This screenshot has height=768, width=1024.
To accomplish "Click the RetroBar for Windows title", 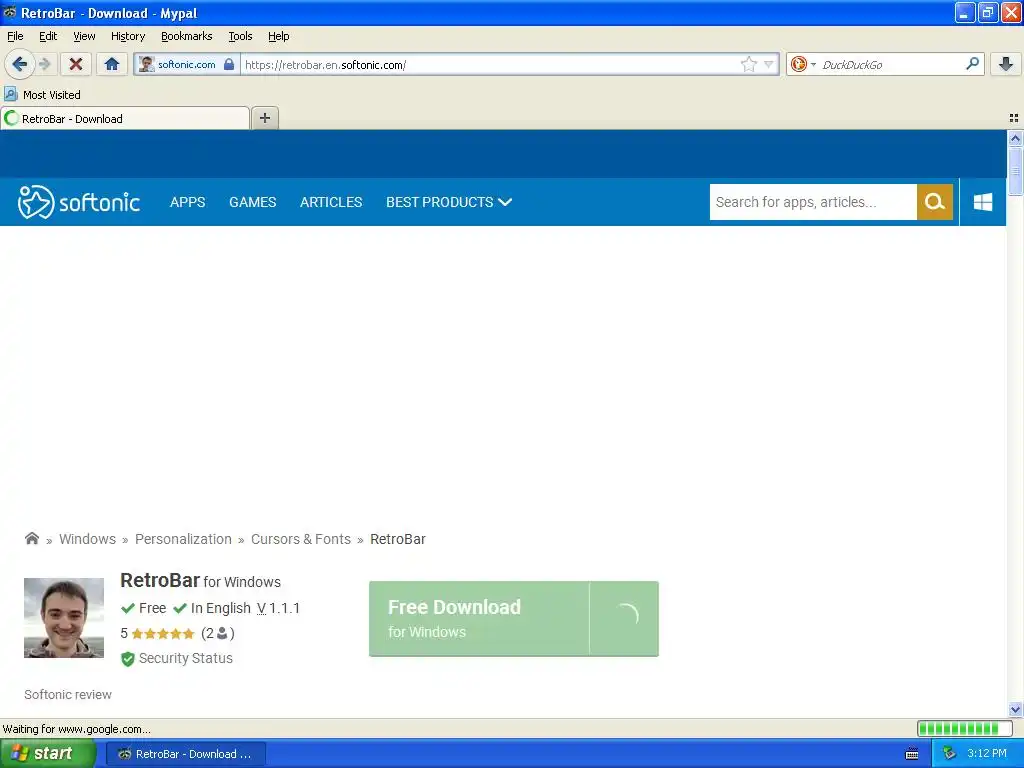I will [200, 580].
